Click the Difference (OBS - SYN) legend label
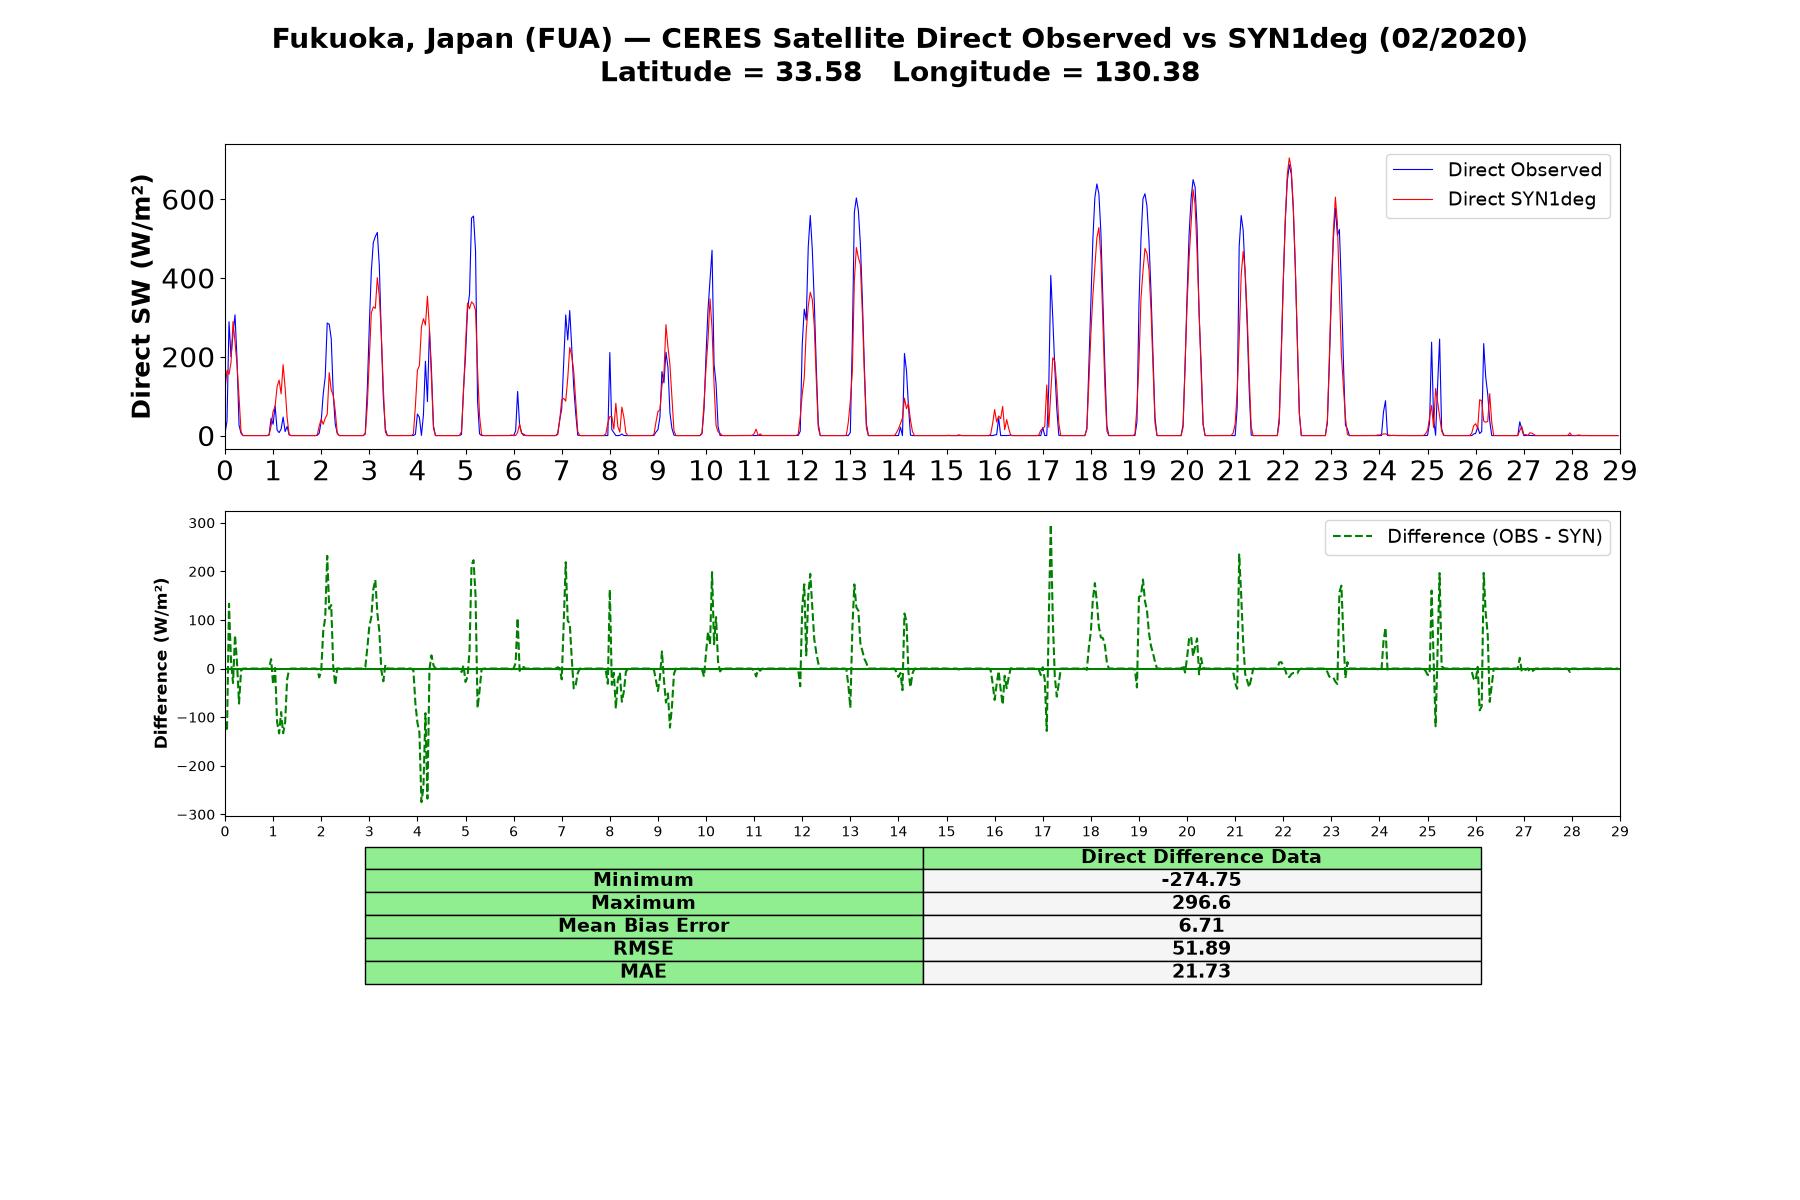Viewport: 1800px width, 1200px height. [1494, 537]
